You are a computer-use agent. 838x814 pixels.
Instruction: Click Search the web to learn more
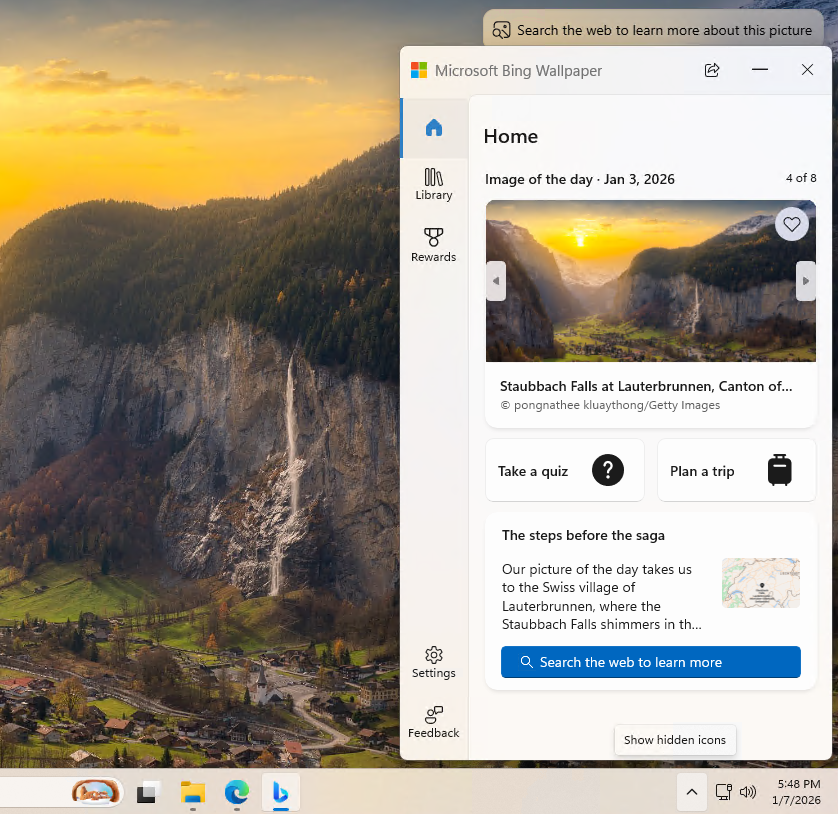[650, 662]
